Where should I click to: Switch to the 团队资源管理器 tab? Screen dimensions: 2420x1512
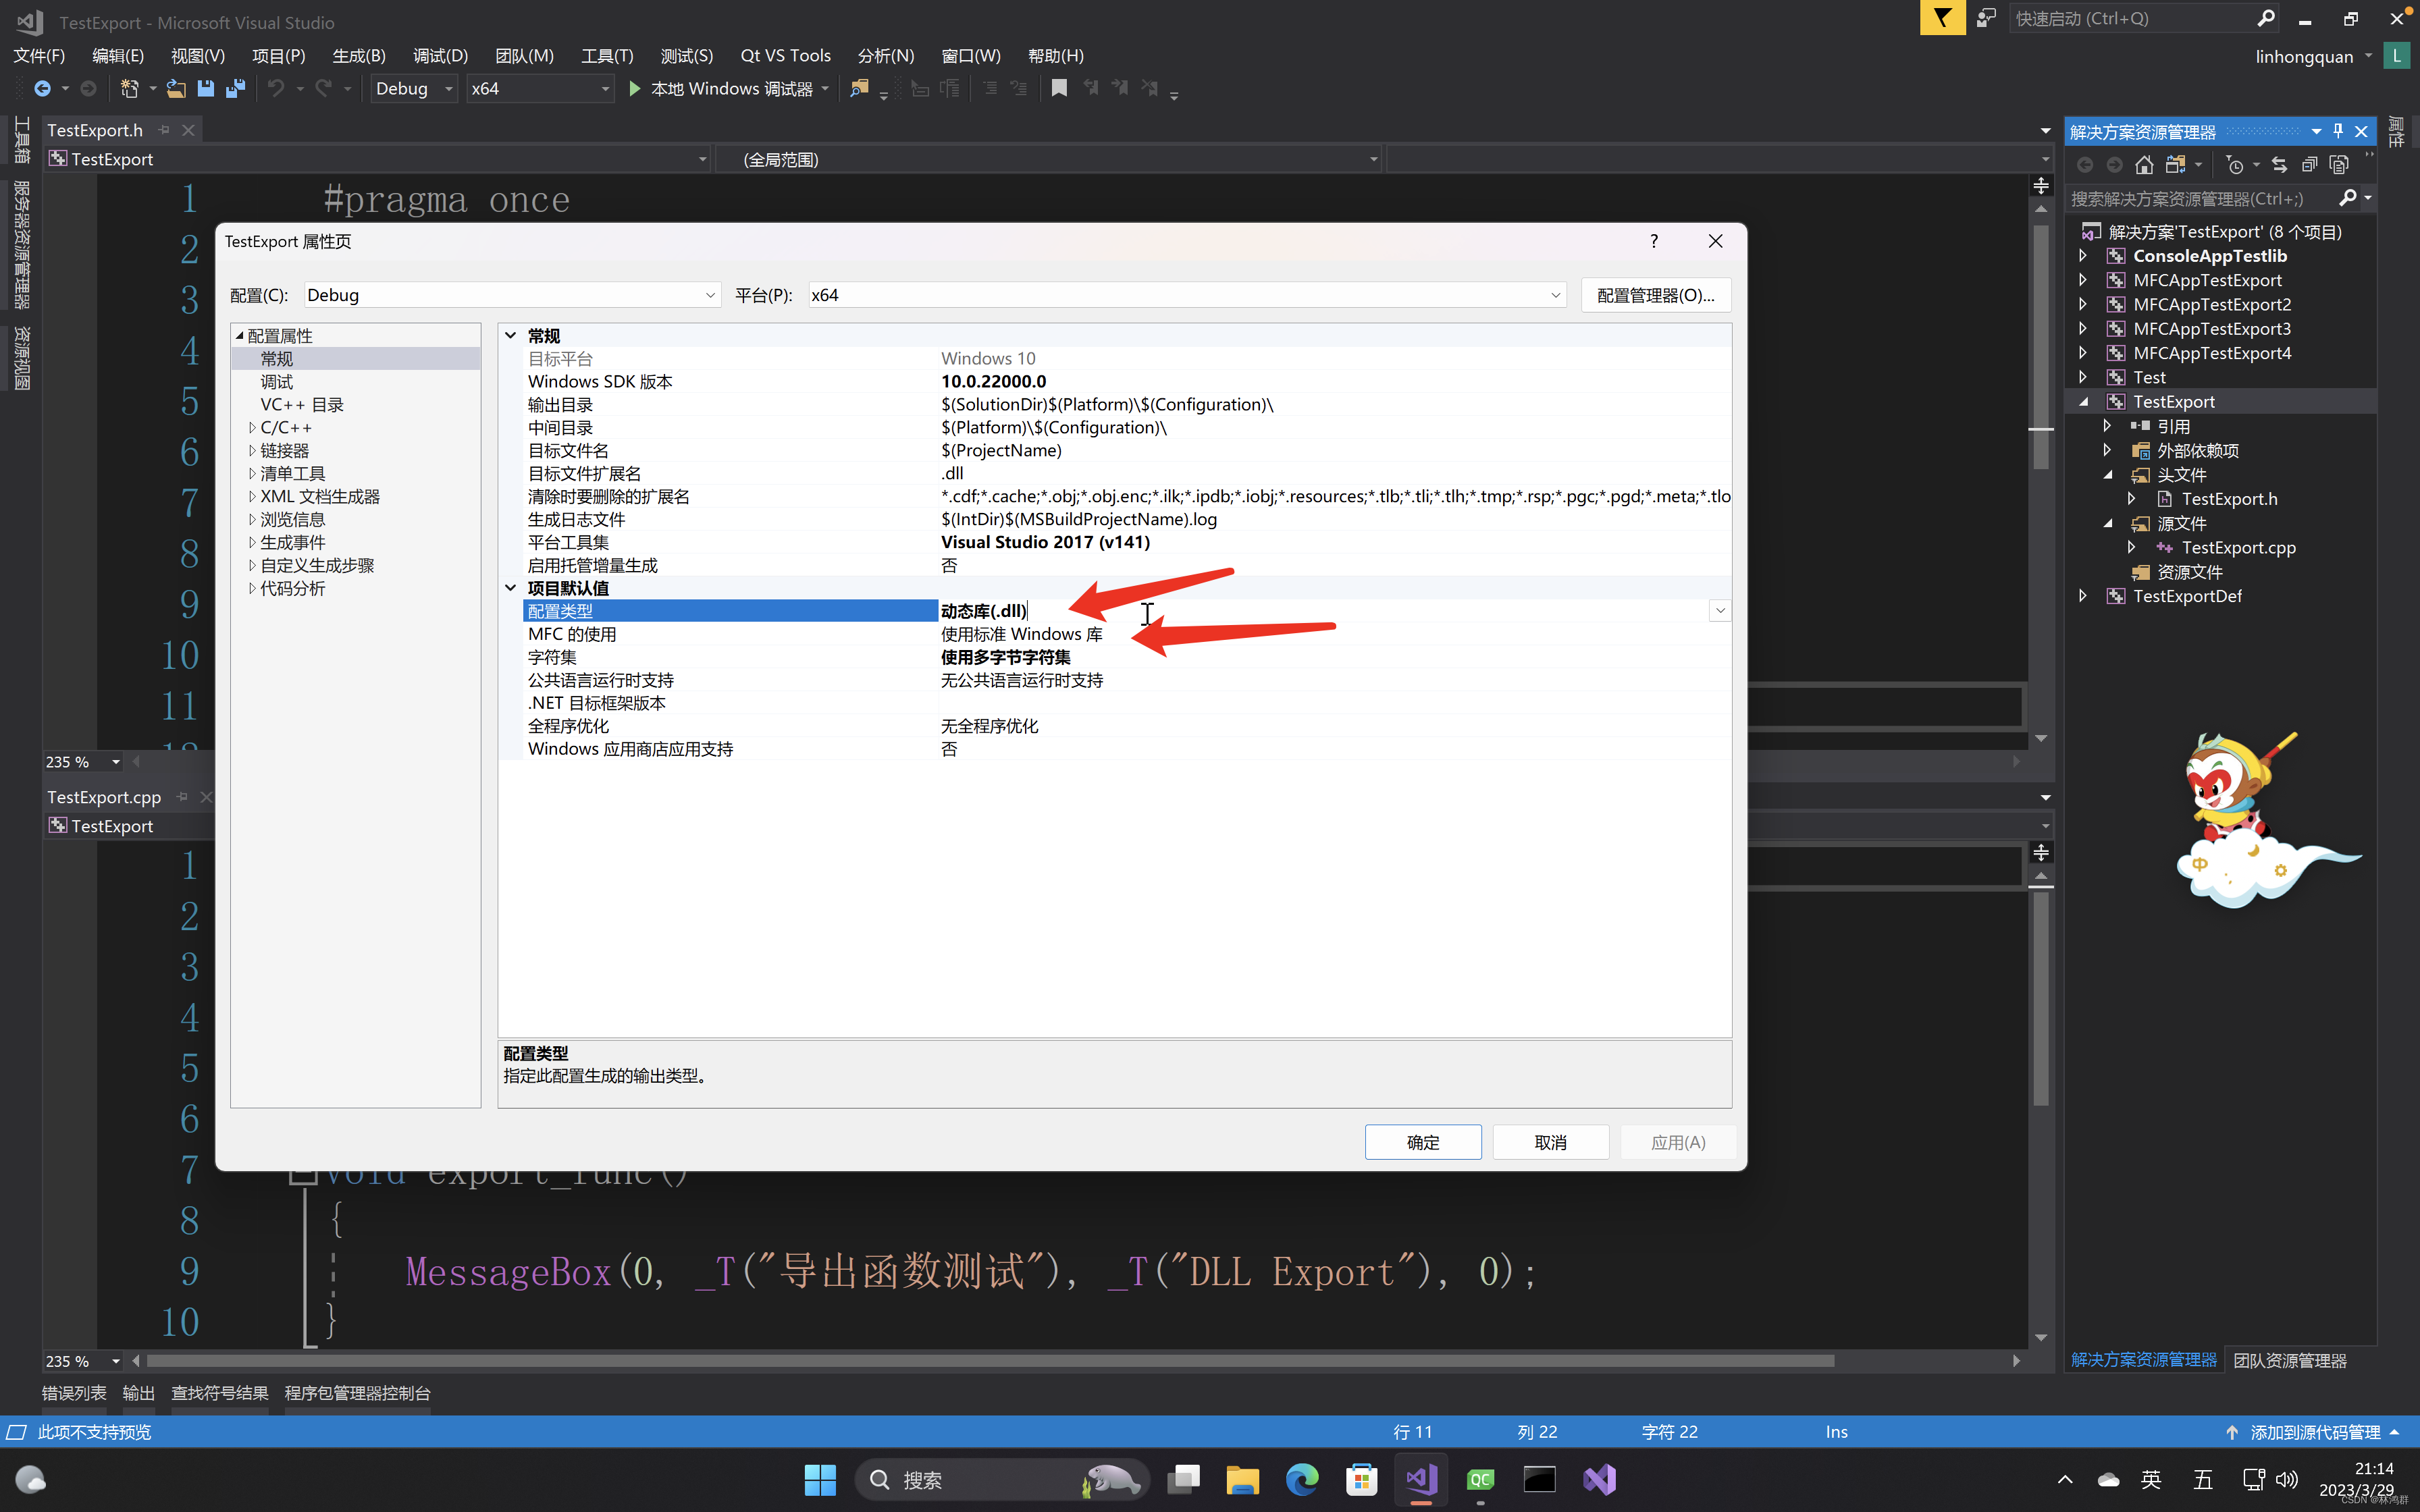[x=2290, y=1360]
